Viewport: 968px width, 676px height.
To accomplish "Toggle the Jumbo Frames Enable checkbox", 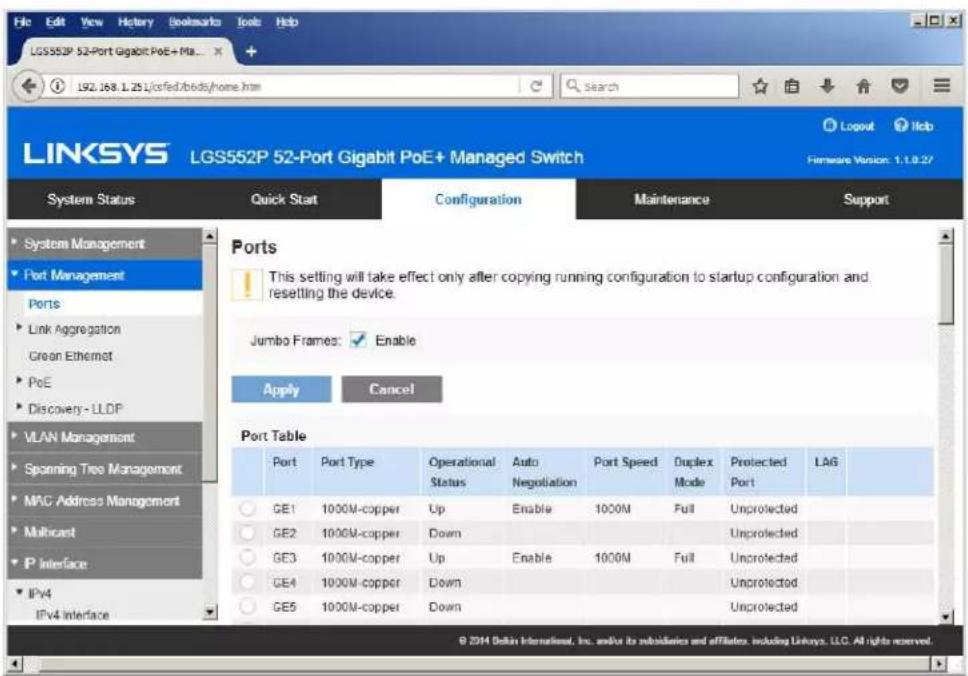I will coord(358,340).
